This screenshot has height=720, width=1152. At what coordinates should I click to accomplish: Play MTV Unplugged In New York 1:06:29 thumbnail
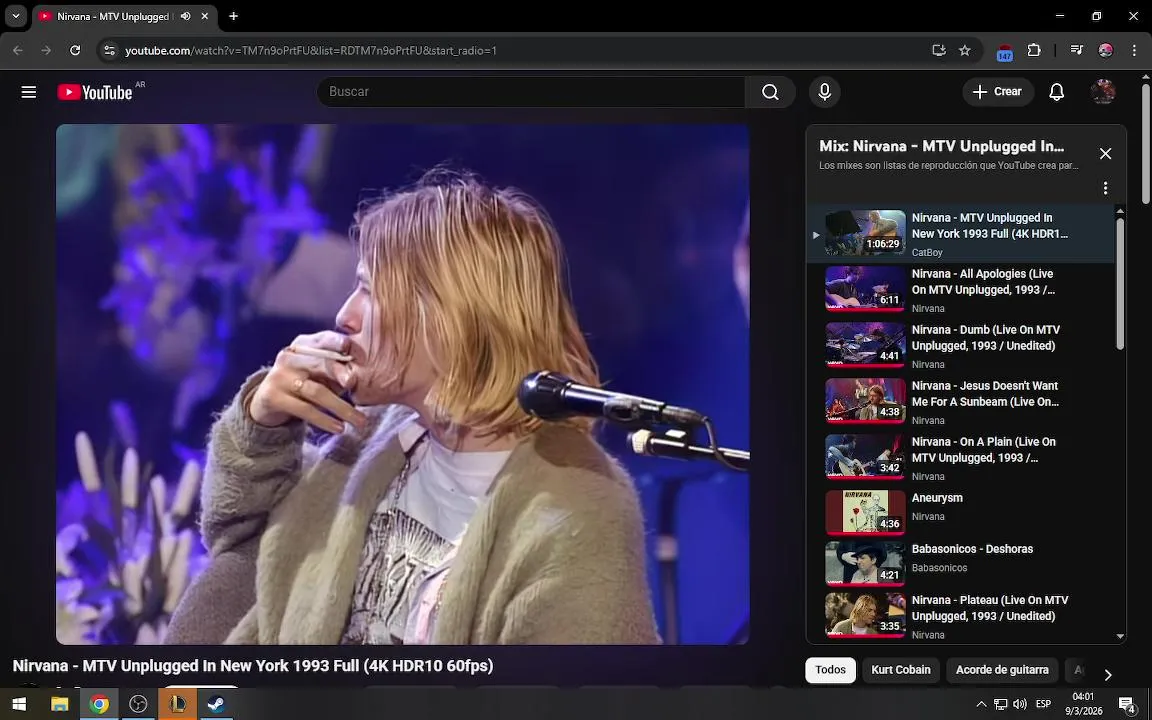point(865,232)
